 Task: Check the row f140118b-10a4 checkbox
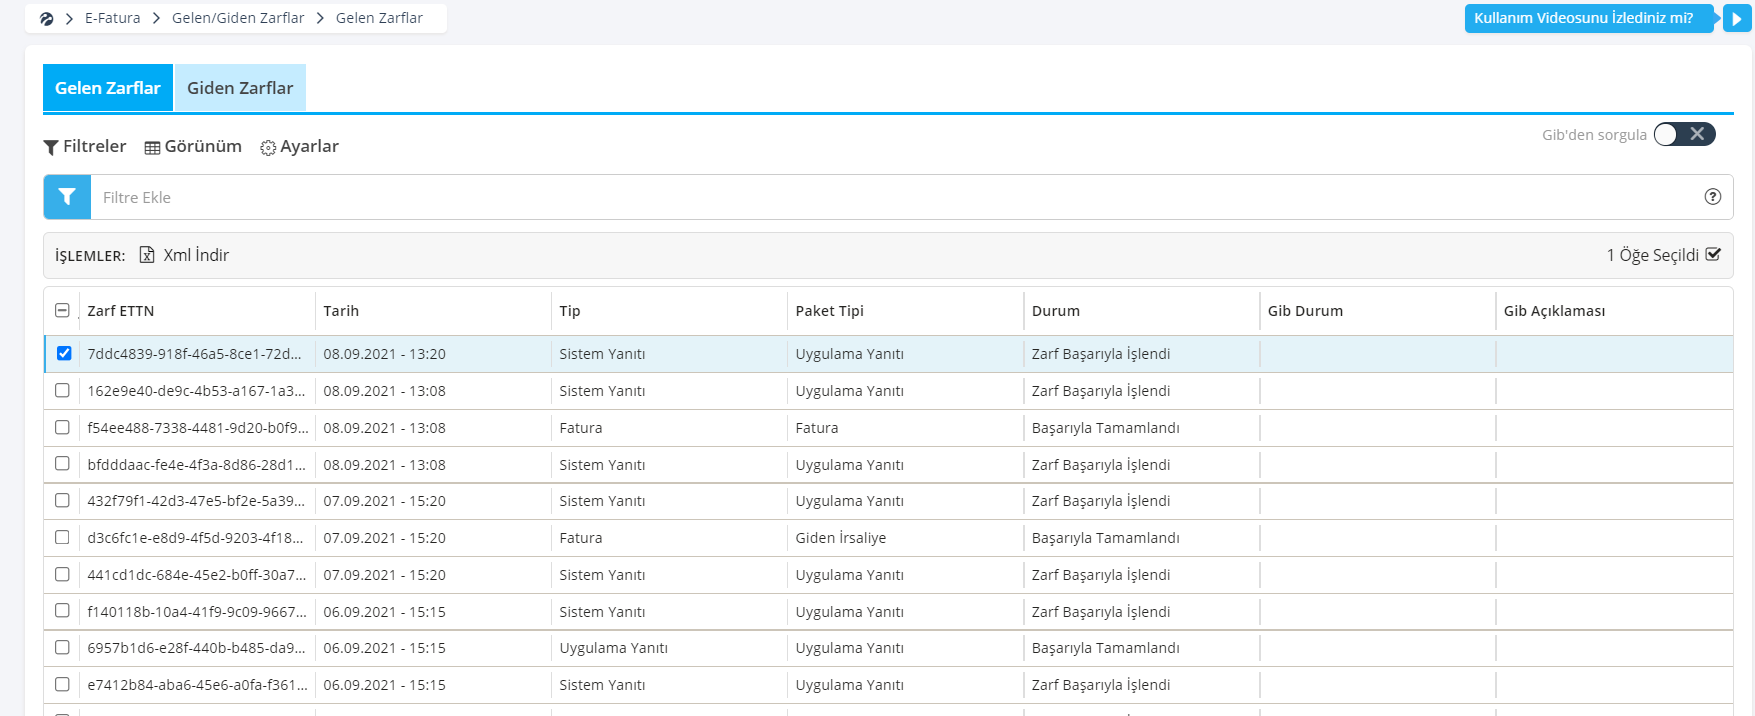pos(62,610)
